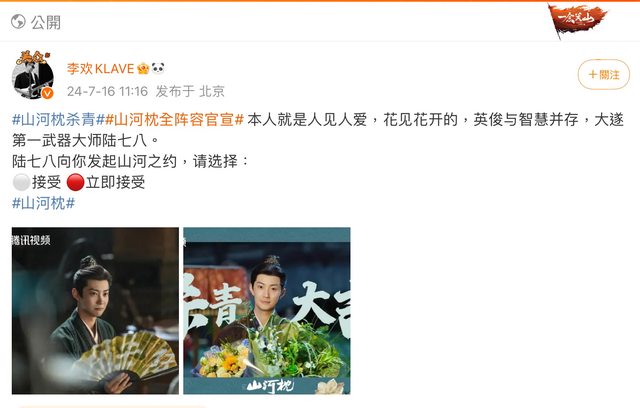Click the orange verified badge on avatar
640x408 pixels.
coord(48,93)
